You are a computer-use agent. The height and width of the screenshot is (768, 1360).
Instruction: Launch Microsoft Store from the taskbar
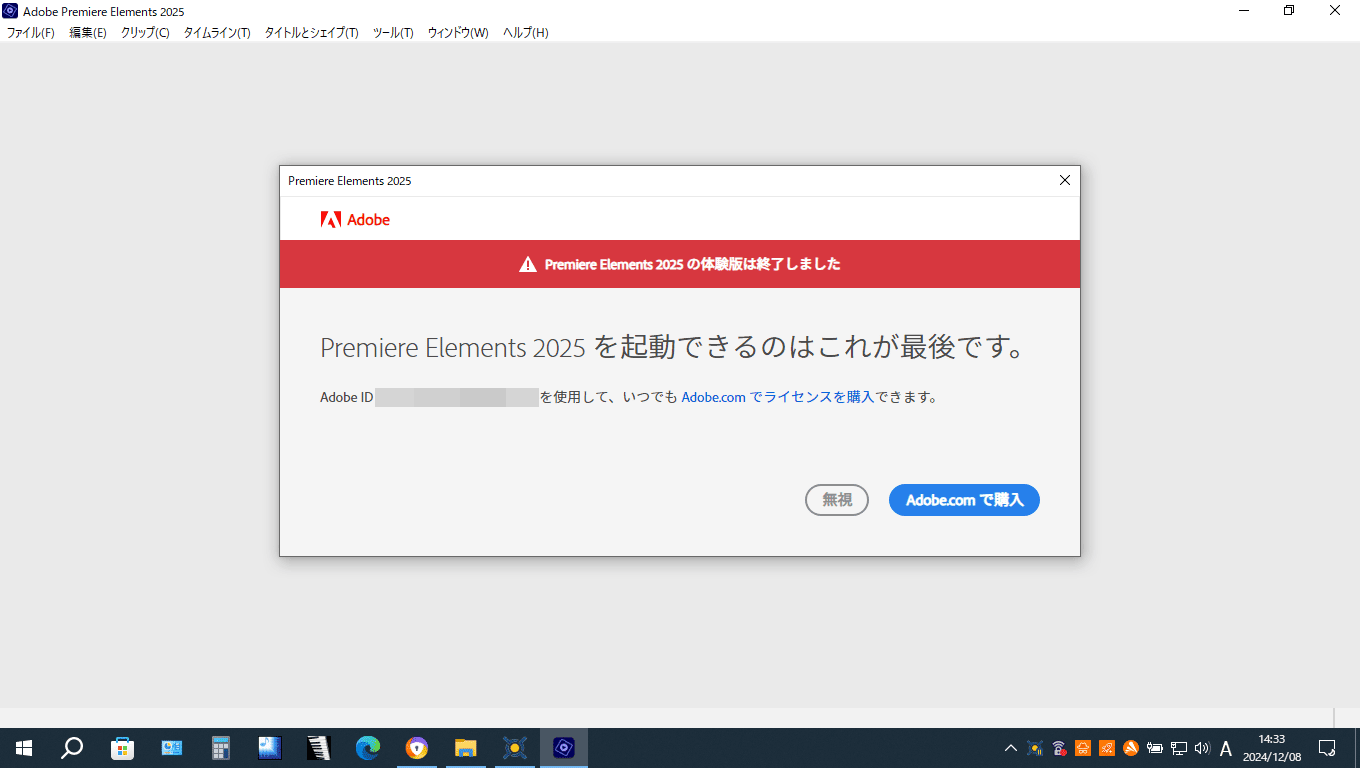(x=122, y=748)
